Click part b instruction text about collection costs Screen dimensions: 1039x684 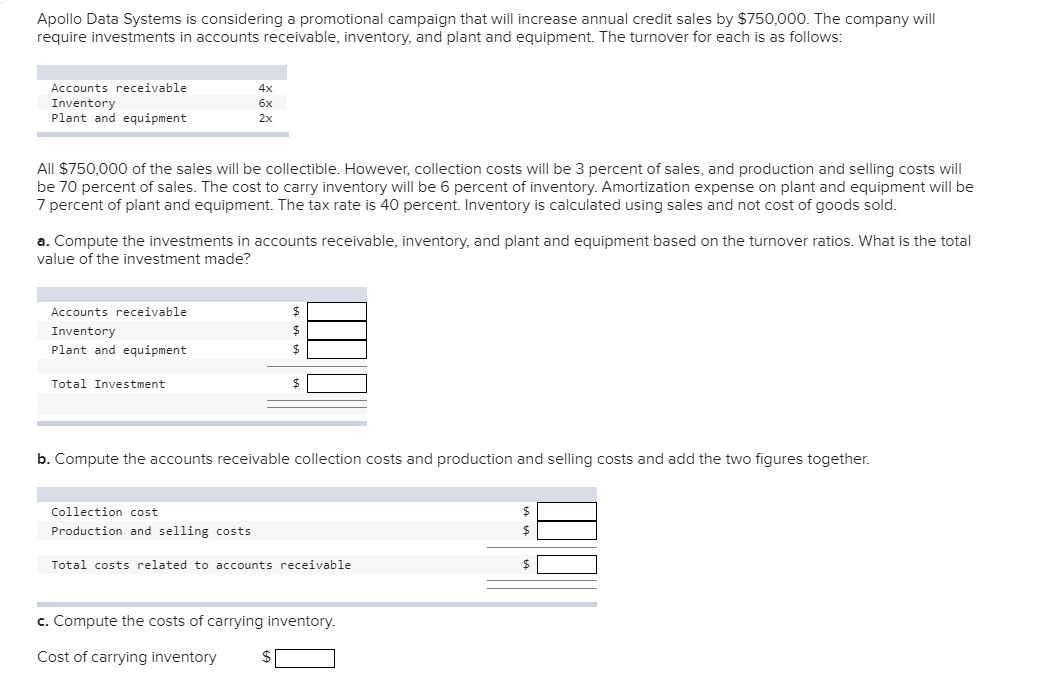coord(453,459)
